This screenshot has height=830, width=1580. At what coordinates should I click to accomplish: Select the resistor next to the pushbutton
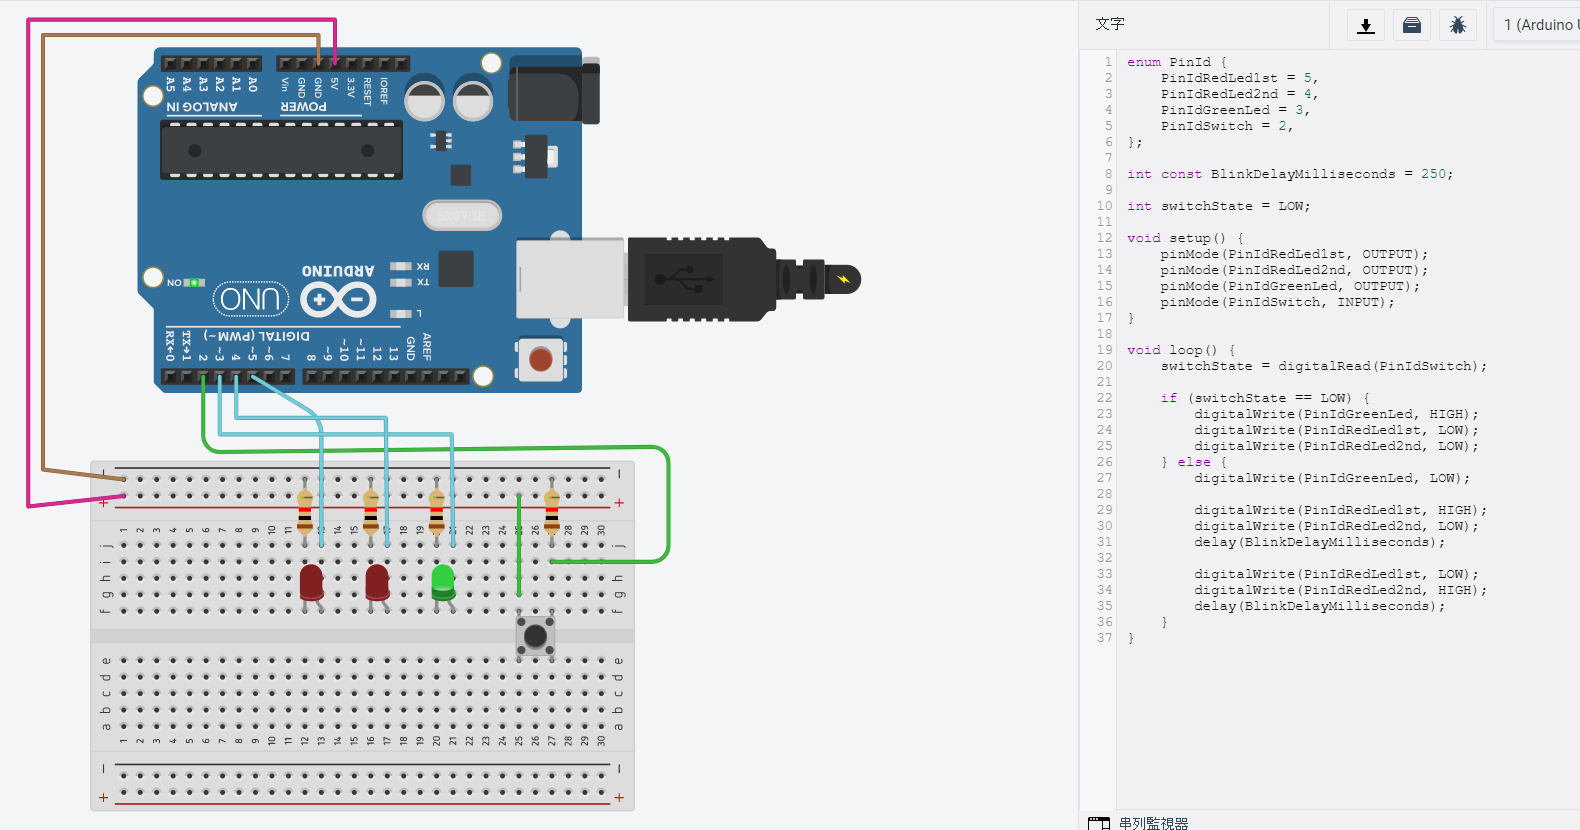552,509
